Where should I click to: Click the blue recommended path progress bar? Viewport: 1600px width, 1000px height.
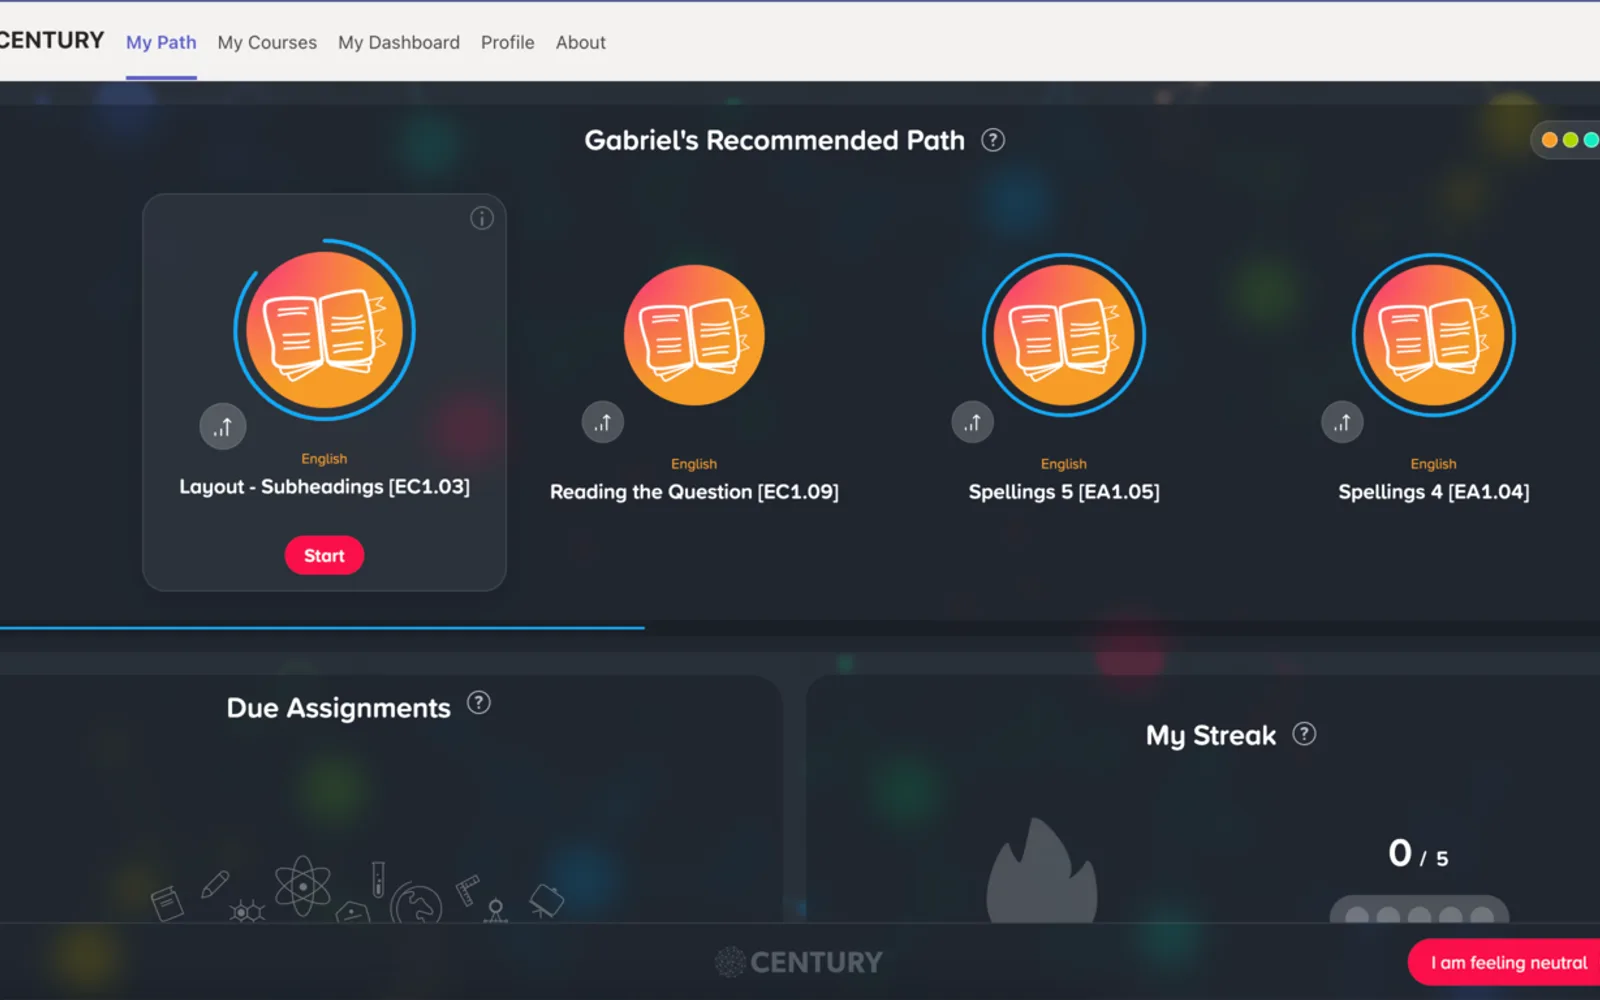(x=322, y=628)
